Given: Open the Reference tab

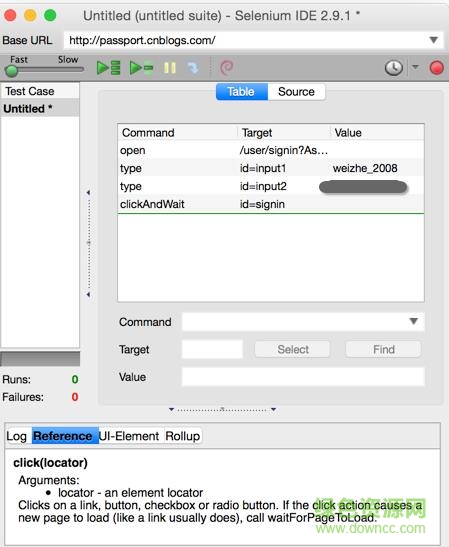Looking at the screenshot, I should [x=65, y=436].
